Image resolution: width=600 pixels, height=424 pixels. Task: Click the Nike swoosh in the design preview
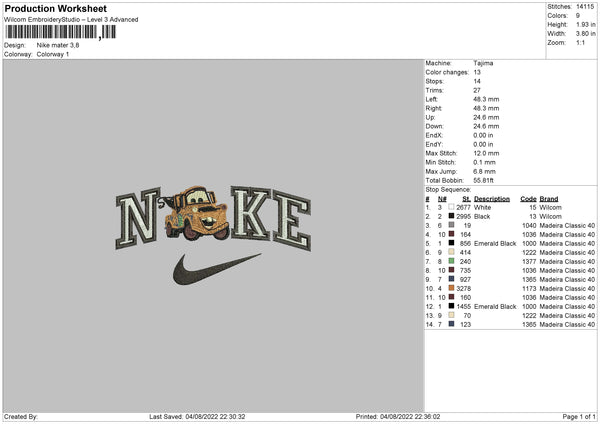[x=217, y=269]
